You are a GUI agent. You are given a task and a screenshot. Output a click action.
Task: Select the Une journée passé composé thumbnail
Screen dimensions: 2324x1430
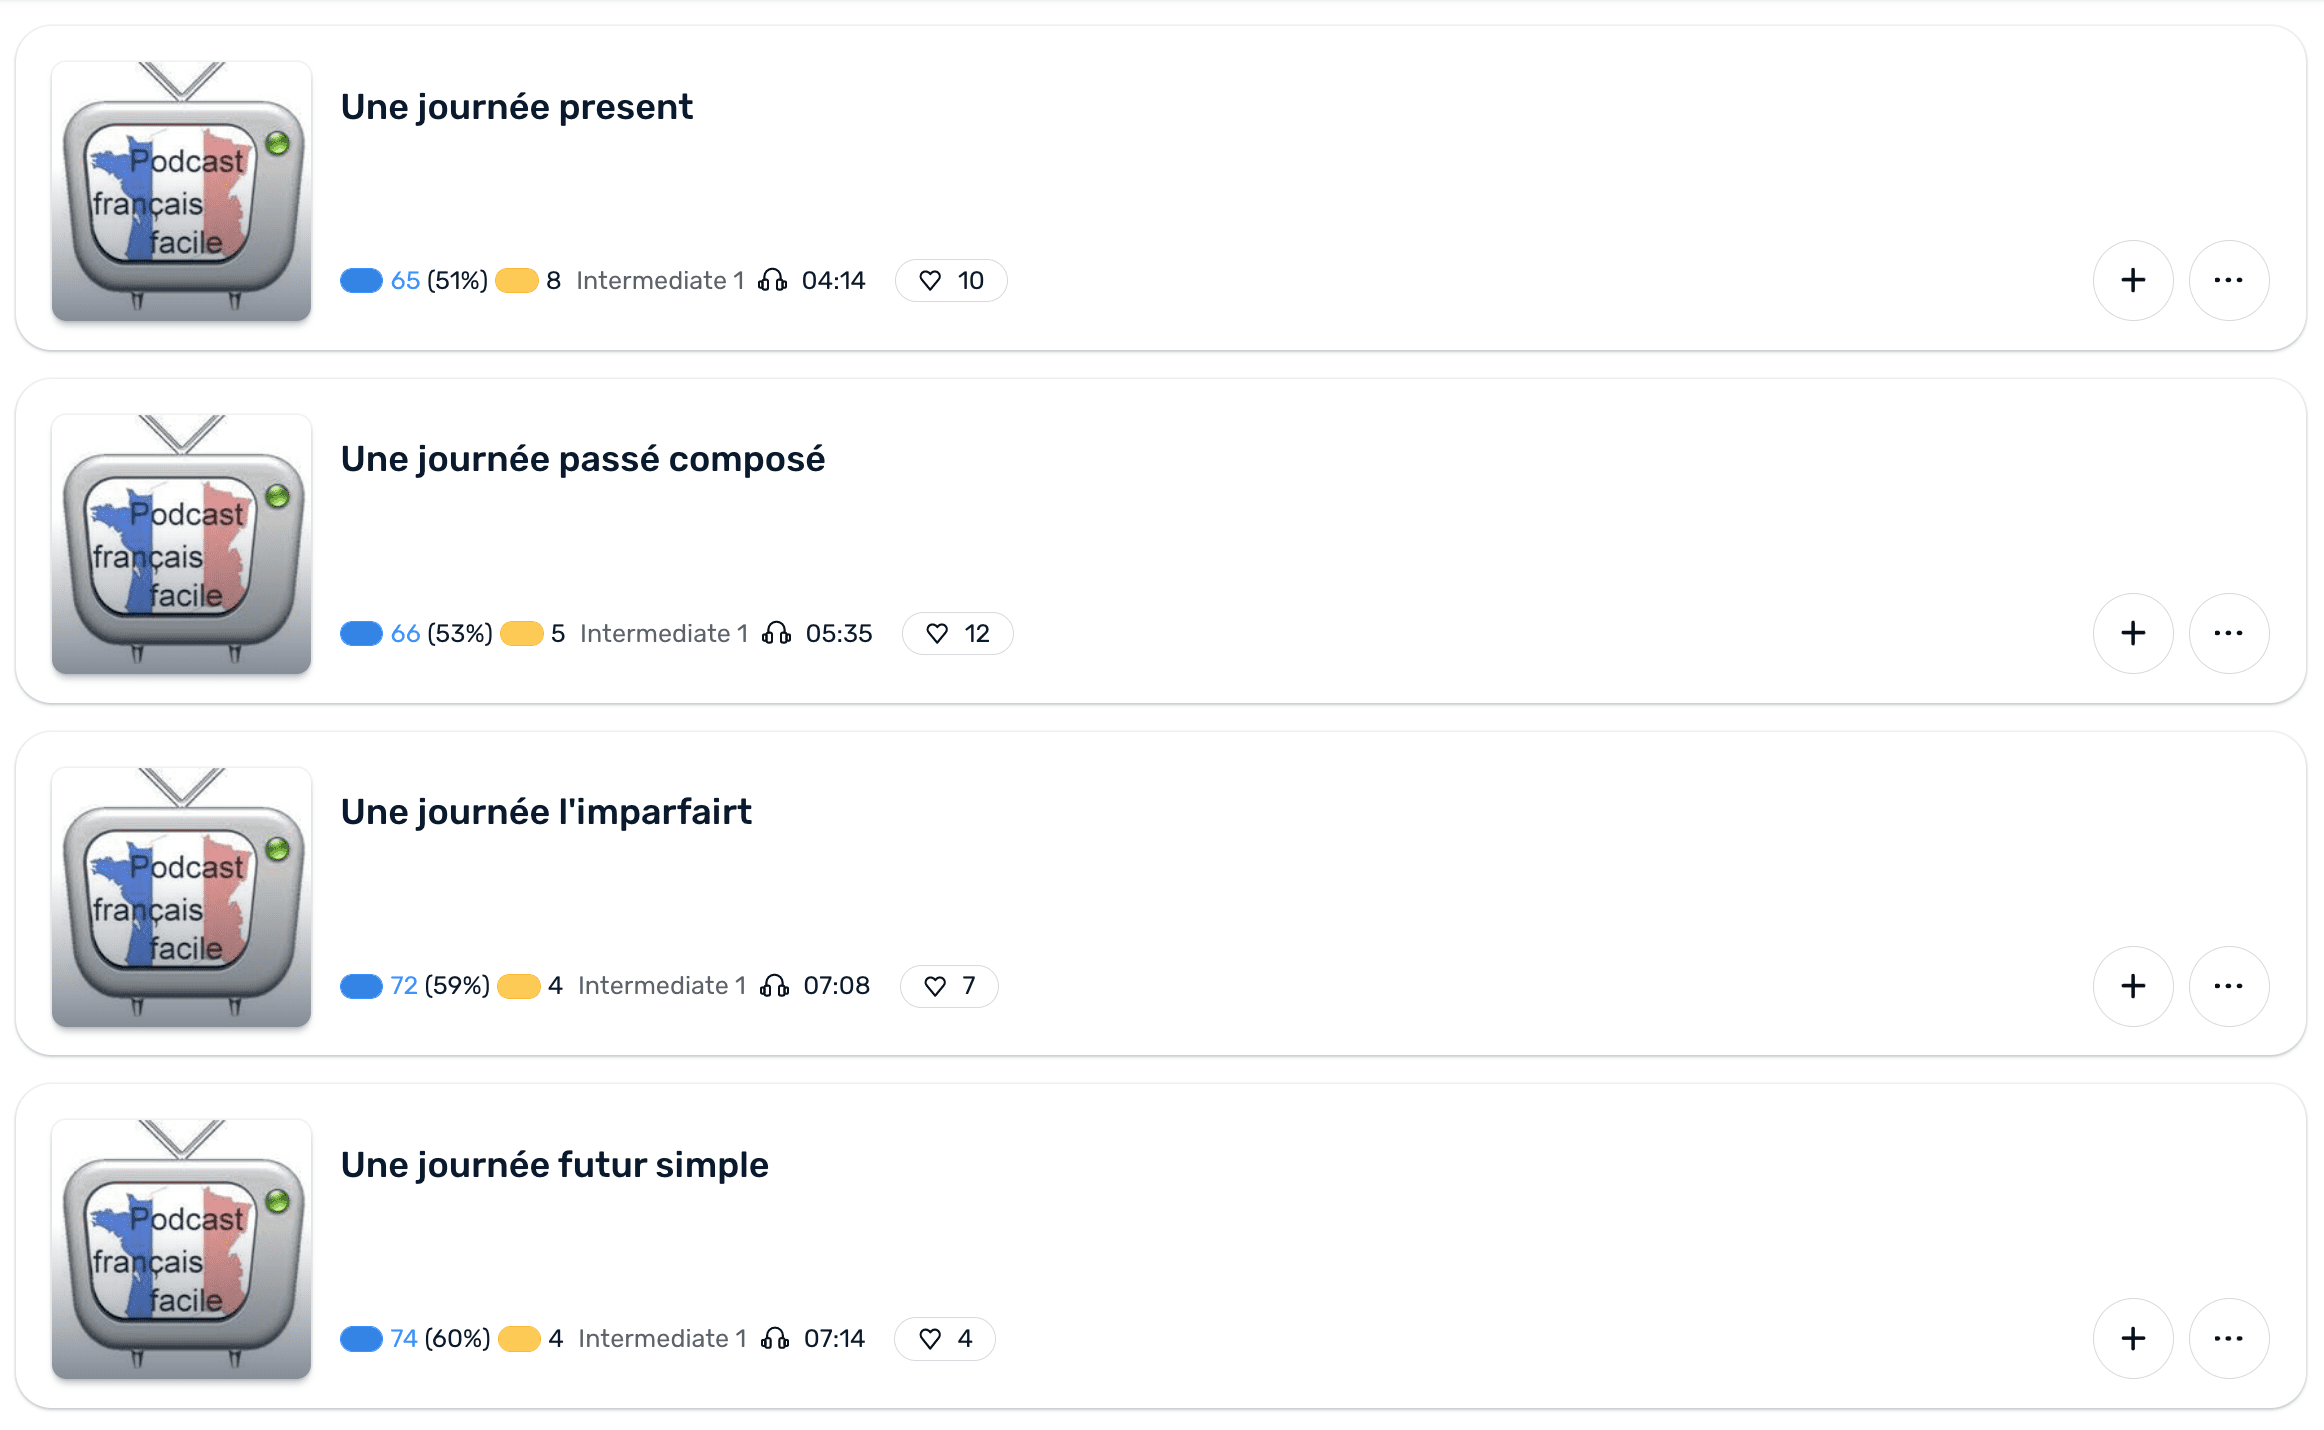click(181, 544)
